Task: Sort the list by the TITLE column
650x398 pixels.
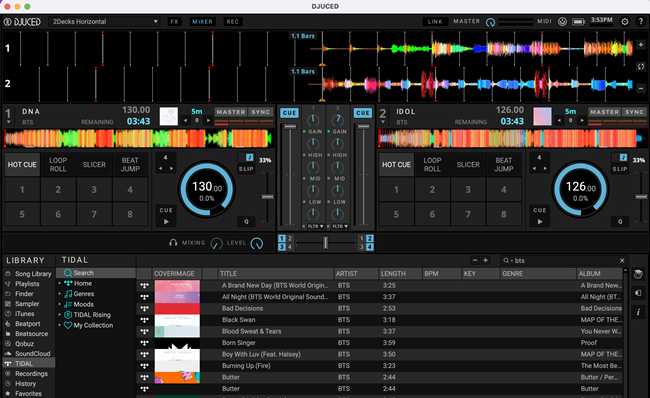Action: click(276, 274)
